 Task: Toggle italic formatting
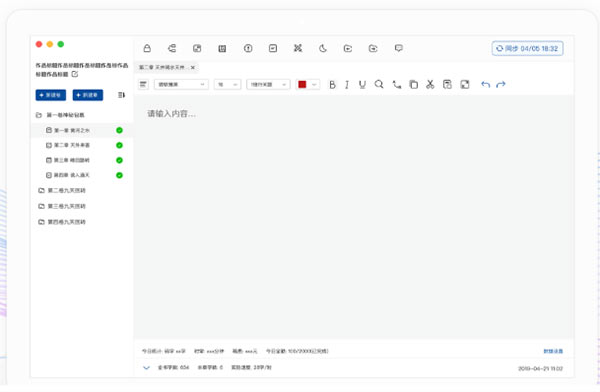coord(347,85)
